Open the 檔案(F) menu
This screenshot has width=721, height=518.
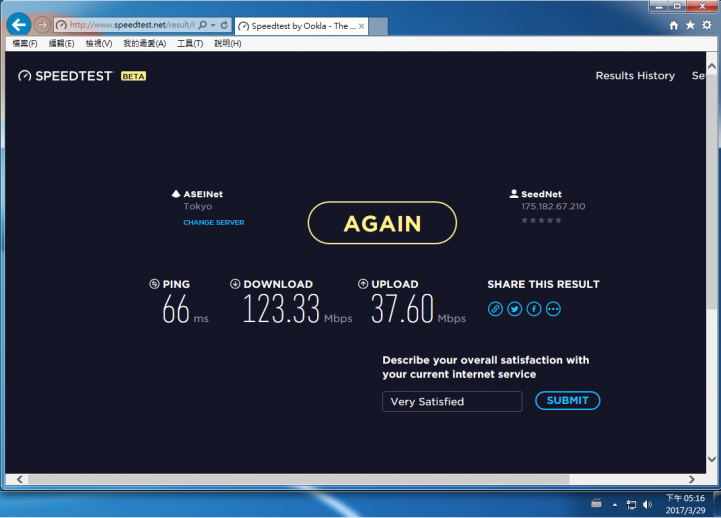pos(25,43)
